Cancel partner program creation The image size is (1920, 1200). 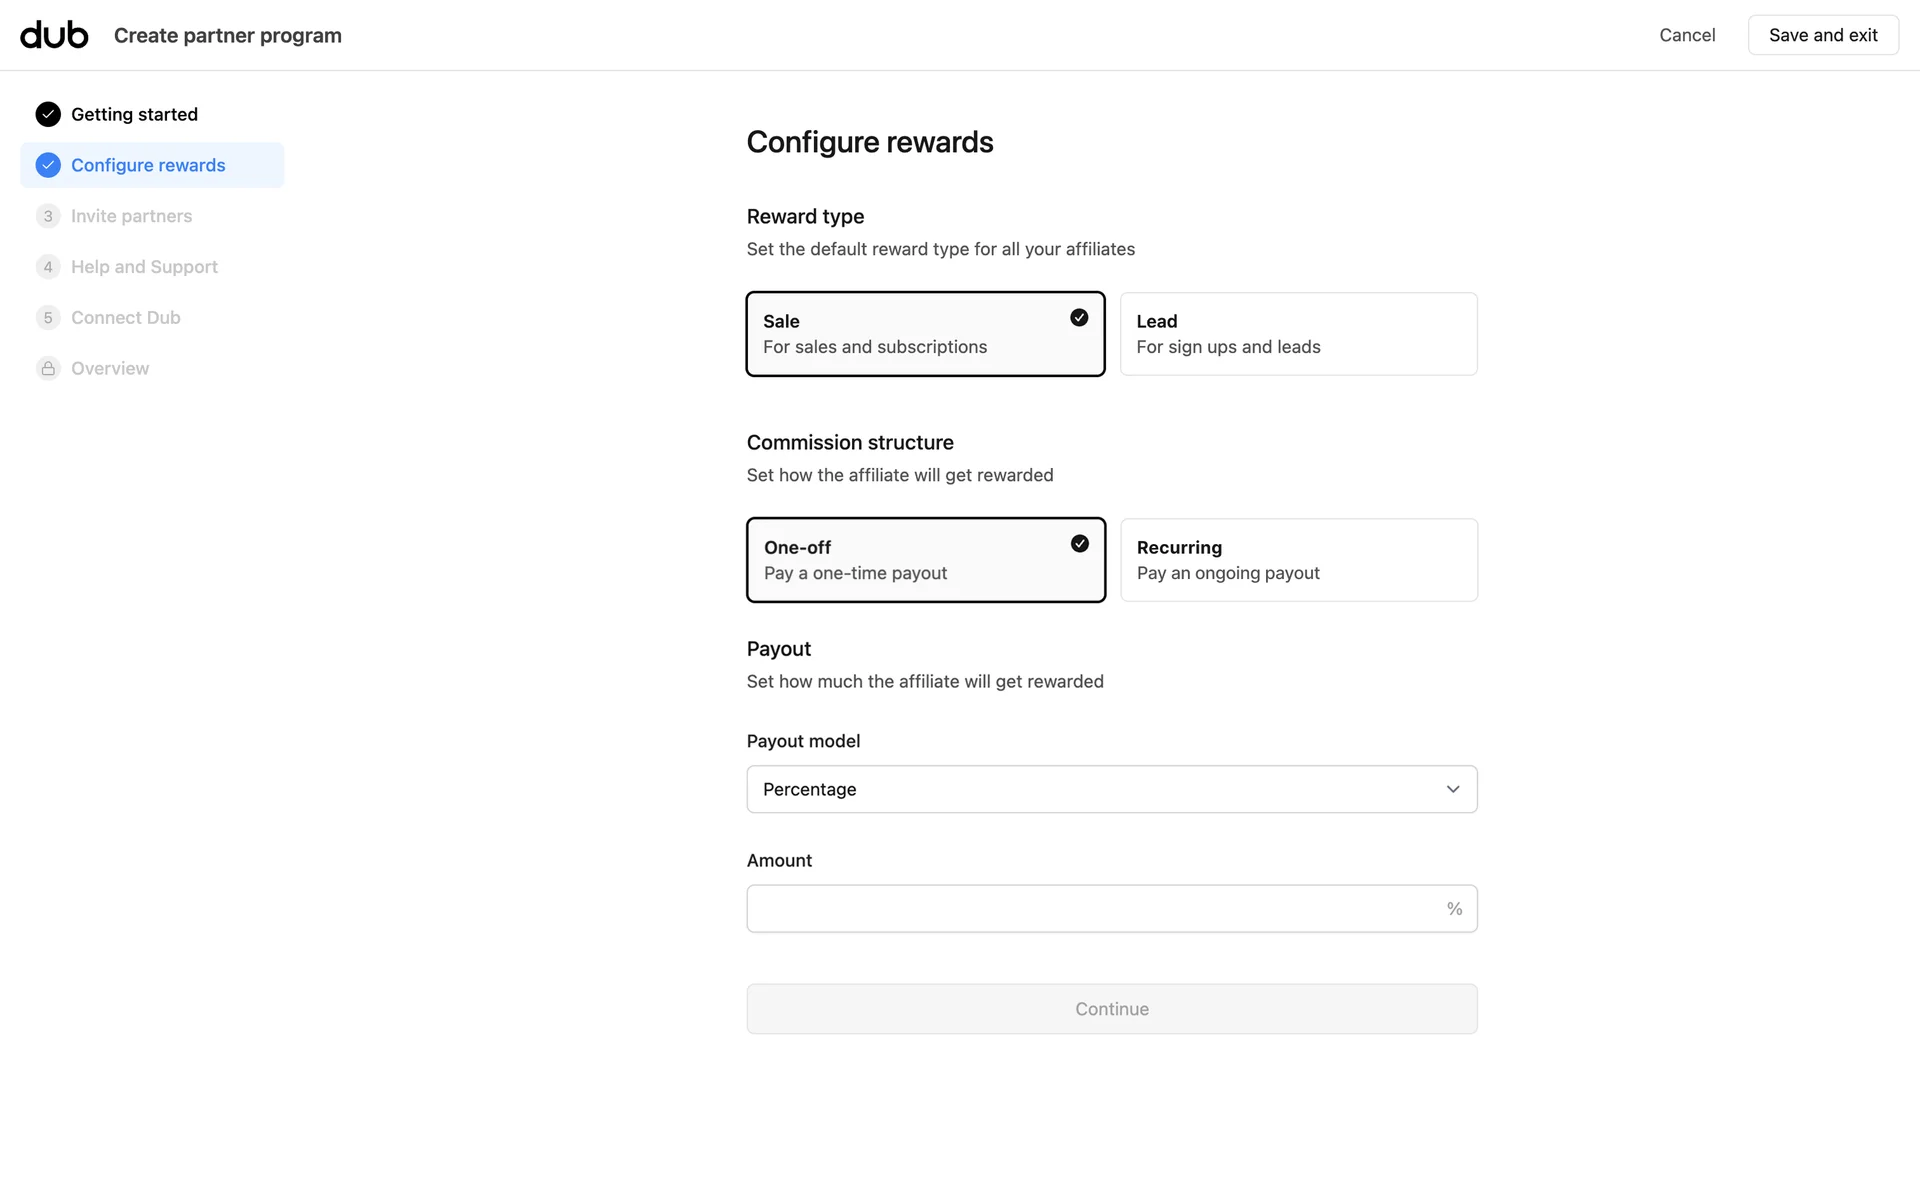click(x=1687, y=35)
